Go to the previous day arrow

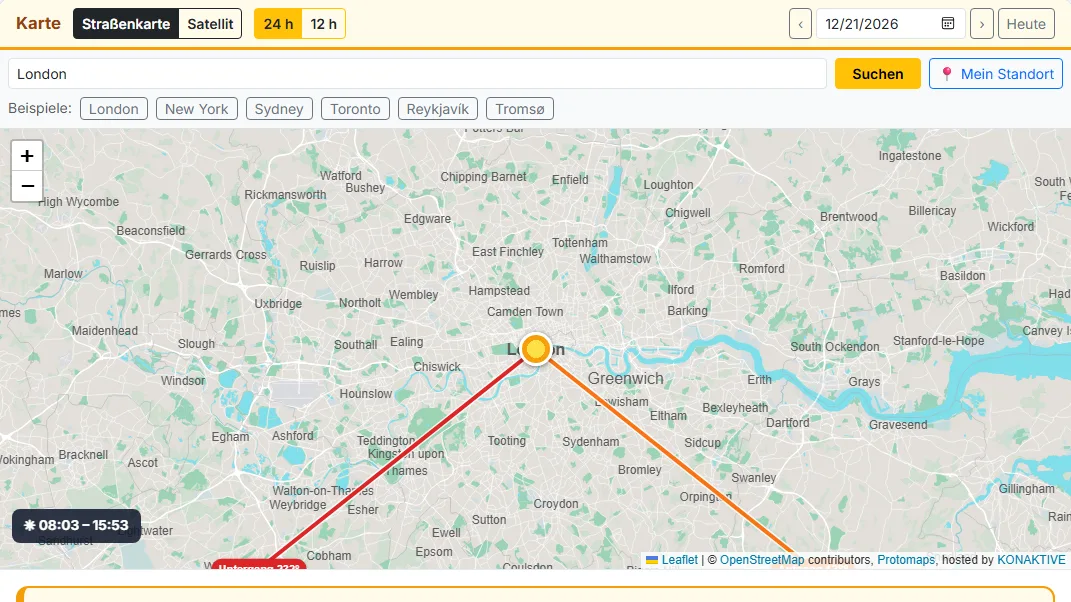point(801,24)
